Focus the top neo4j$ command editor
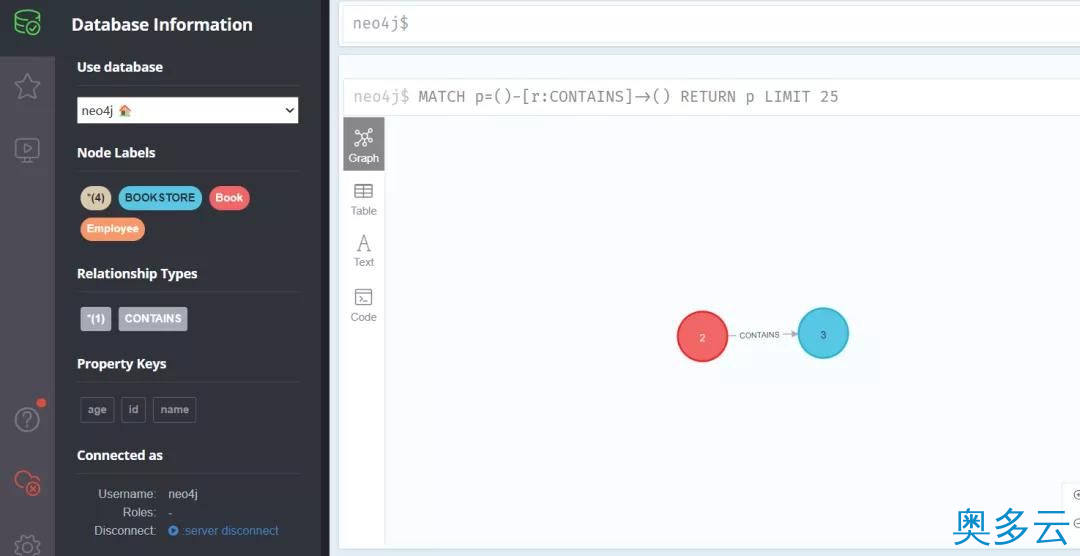Viewport: 1080px width, 556px height. click(x=711, y=23)
